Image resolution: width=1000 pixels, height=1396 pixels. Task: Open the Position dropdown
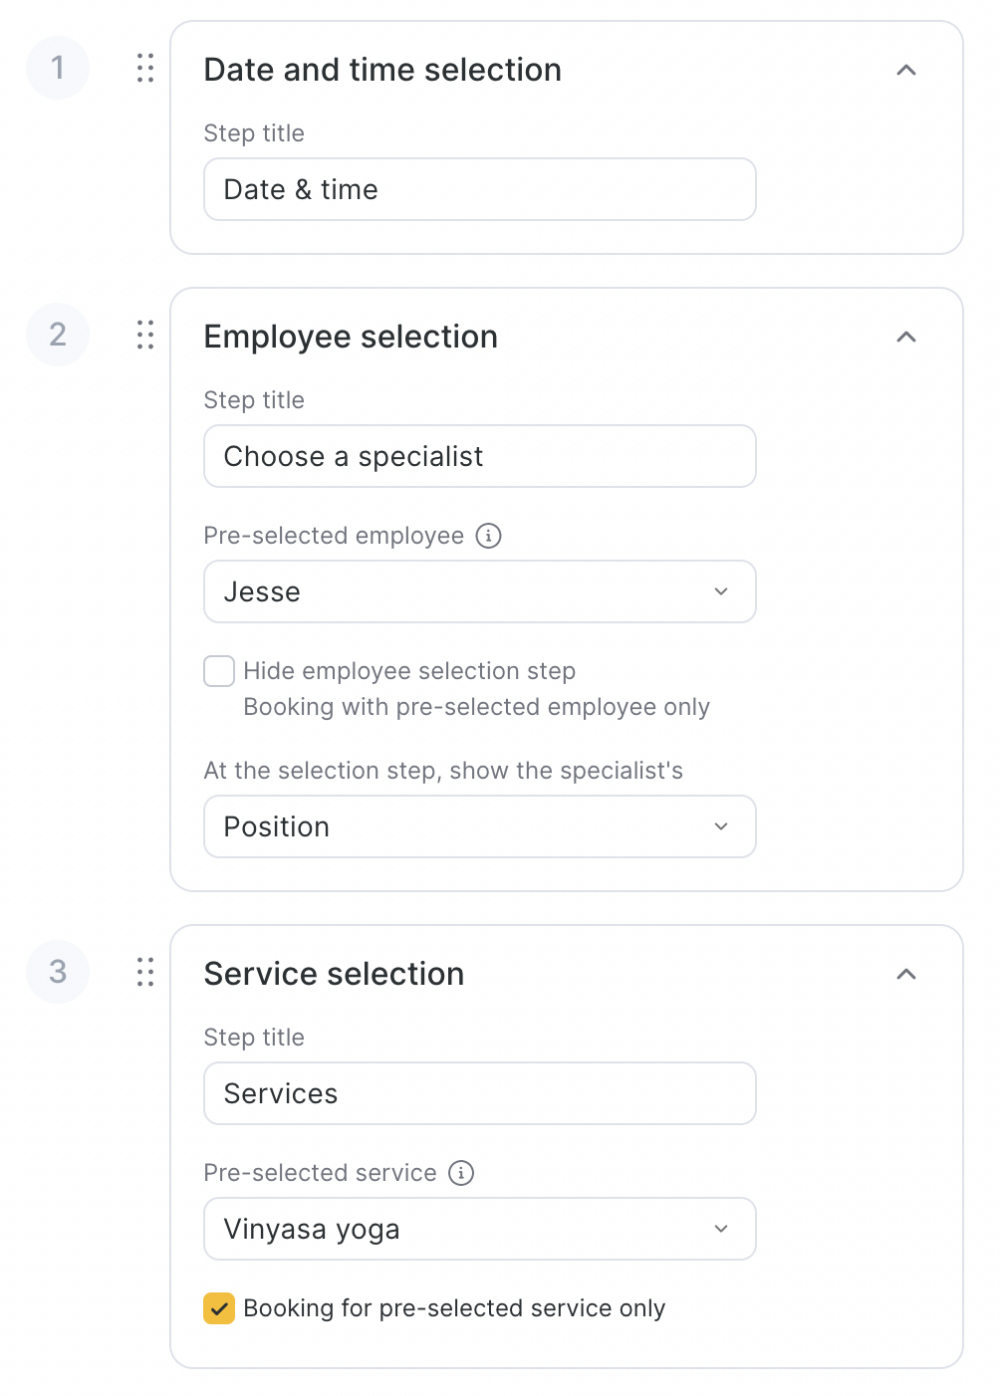tap(480, 827)
